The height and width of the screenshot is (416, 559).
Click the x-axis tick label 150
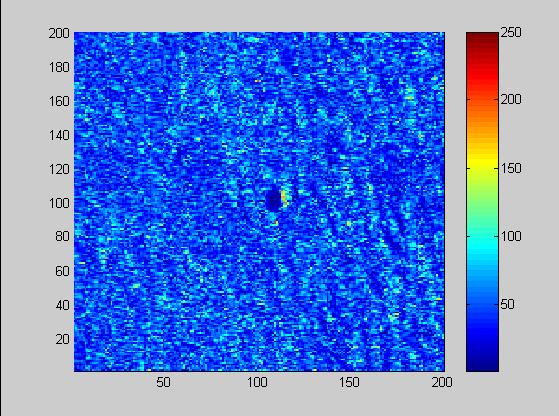click(349, 382)
